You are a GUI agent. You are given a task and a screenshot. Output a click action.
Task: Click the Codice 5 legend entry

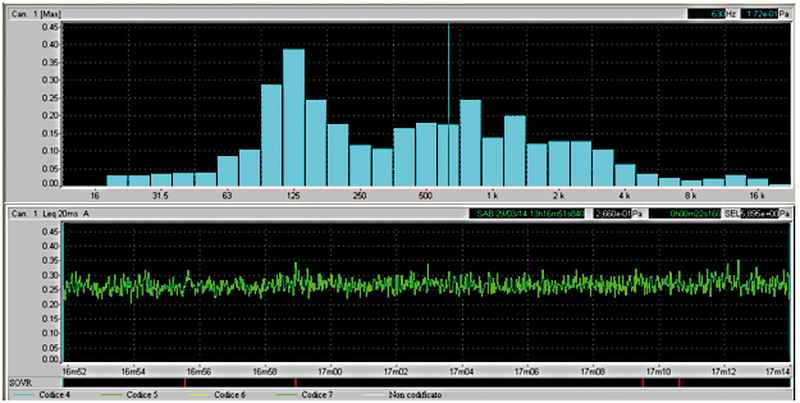[x=131, y=395]
